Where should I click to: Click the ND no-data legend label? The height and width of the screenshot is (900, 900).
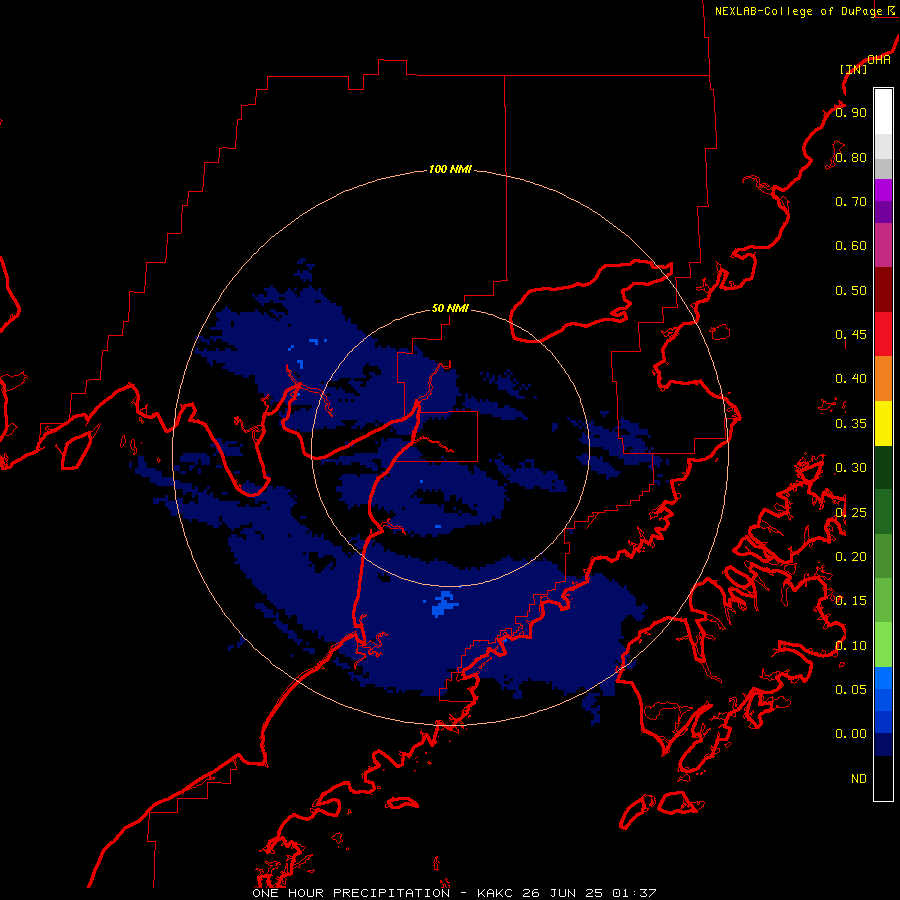(x=859, y=779)
